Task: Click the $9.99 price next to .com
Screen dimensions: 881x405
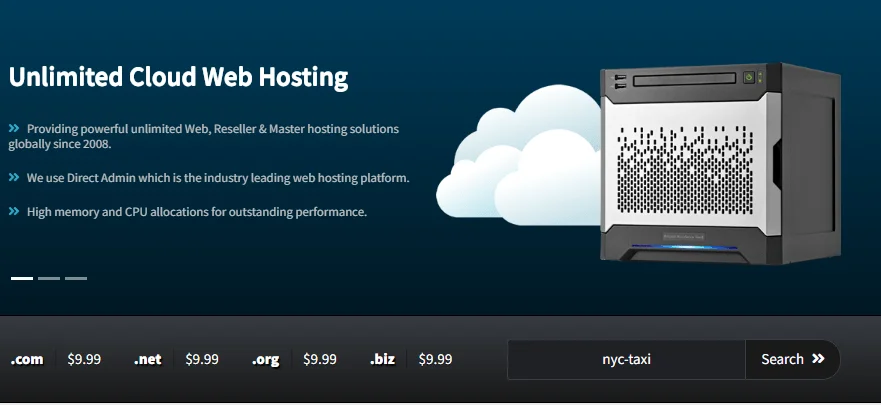Action: 84,359
